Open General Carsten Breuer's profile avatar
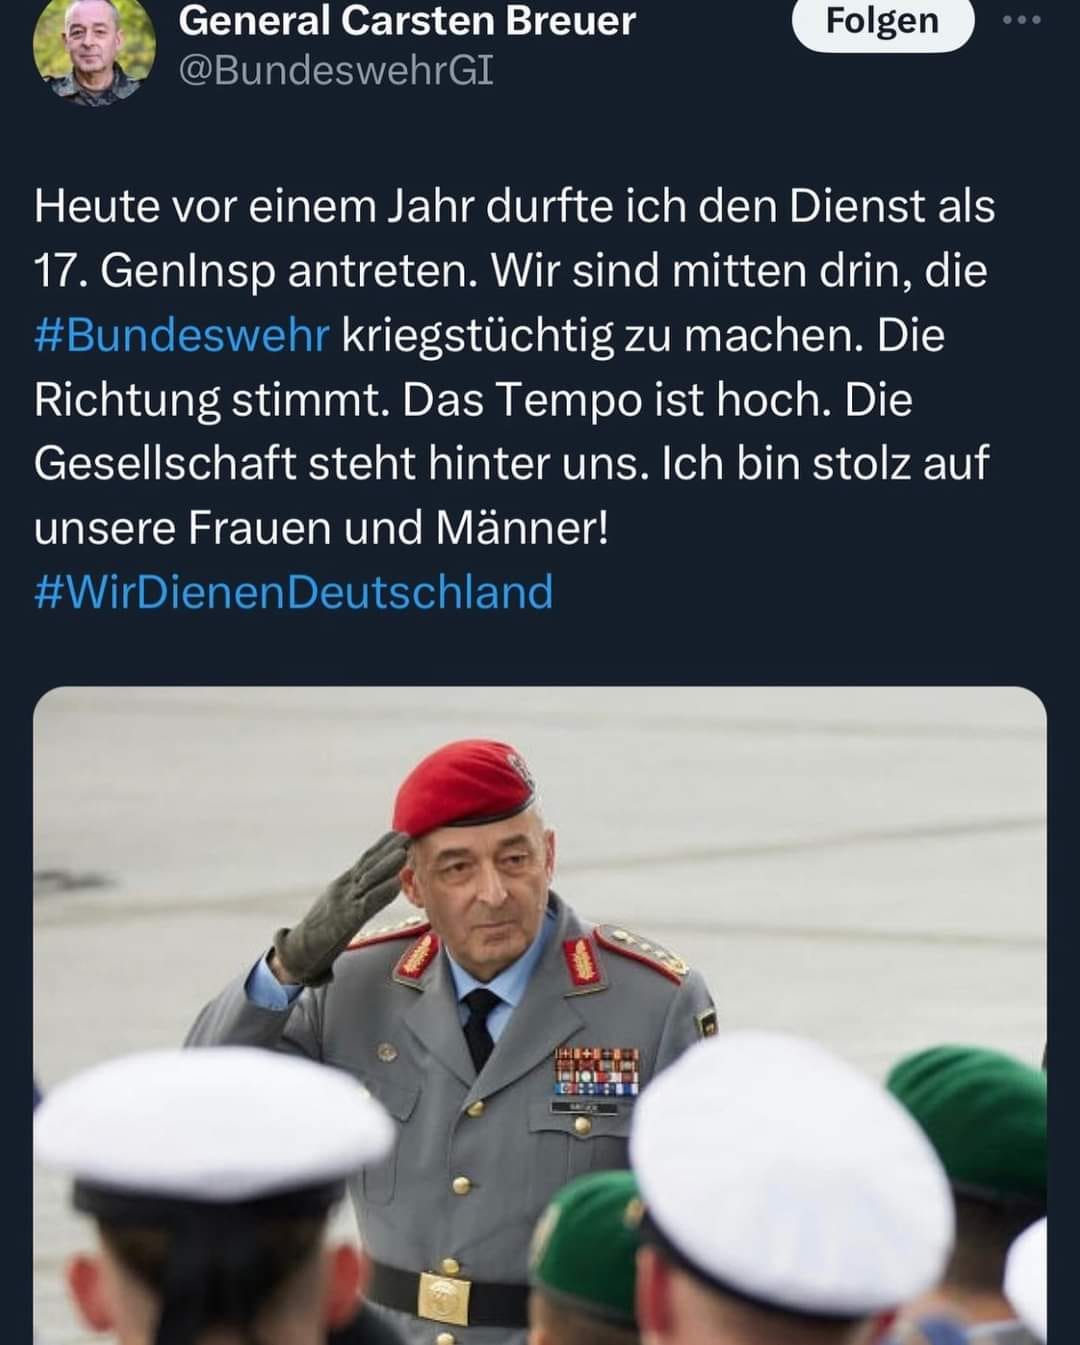The width and height of the screenshot is (1080, 1345). click(94, 49)
